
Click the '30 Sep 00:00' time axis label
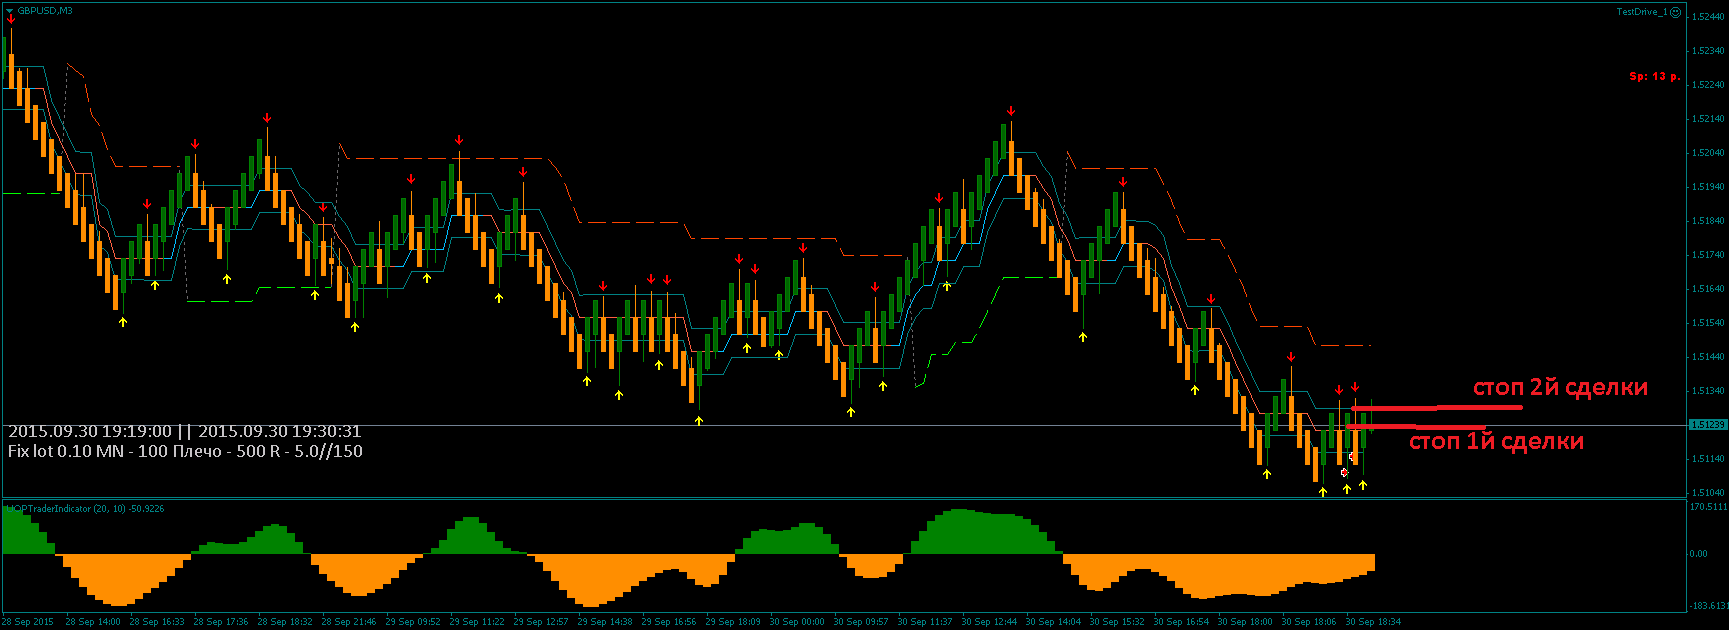[x=797, y=621]
